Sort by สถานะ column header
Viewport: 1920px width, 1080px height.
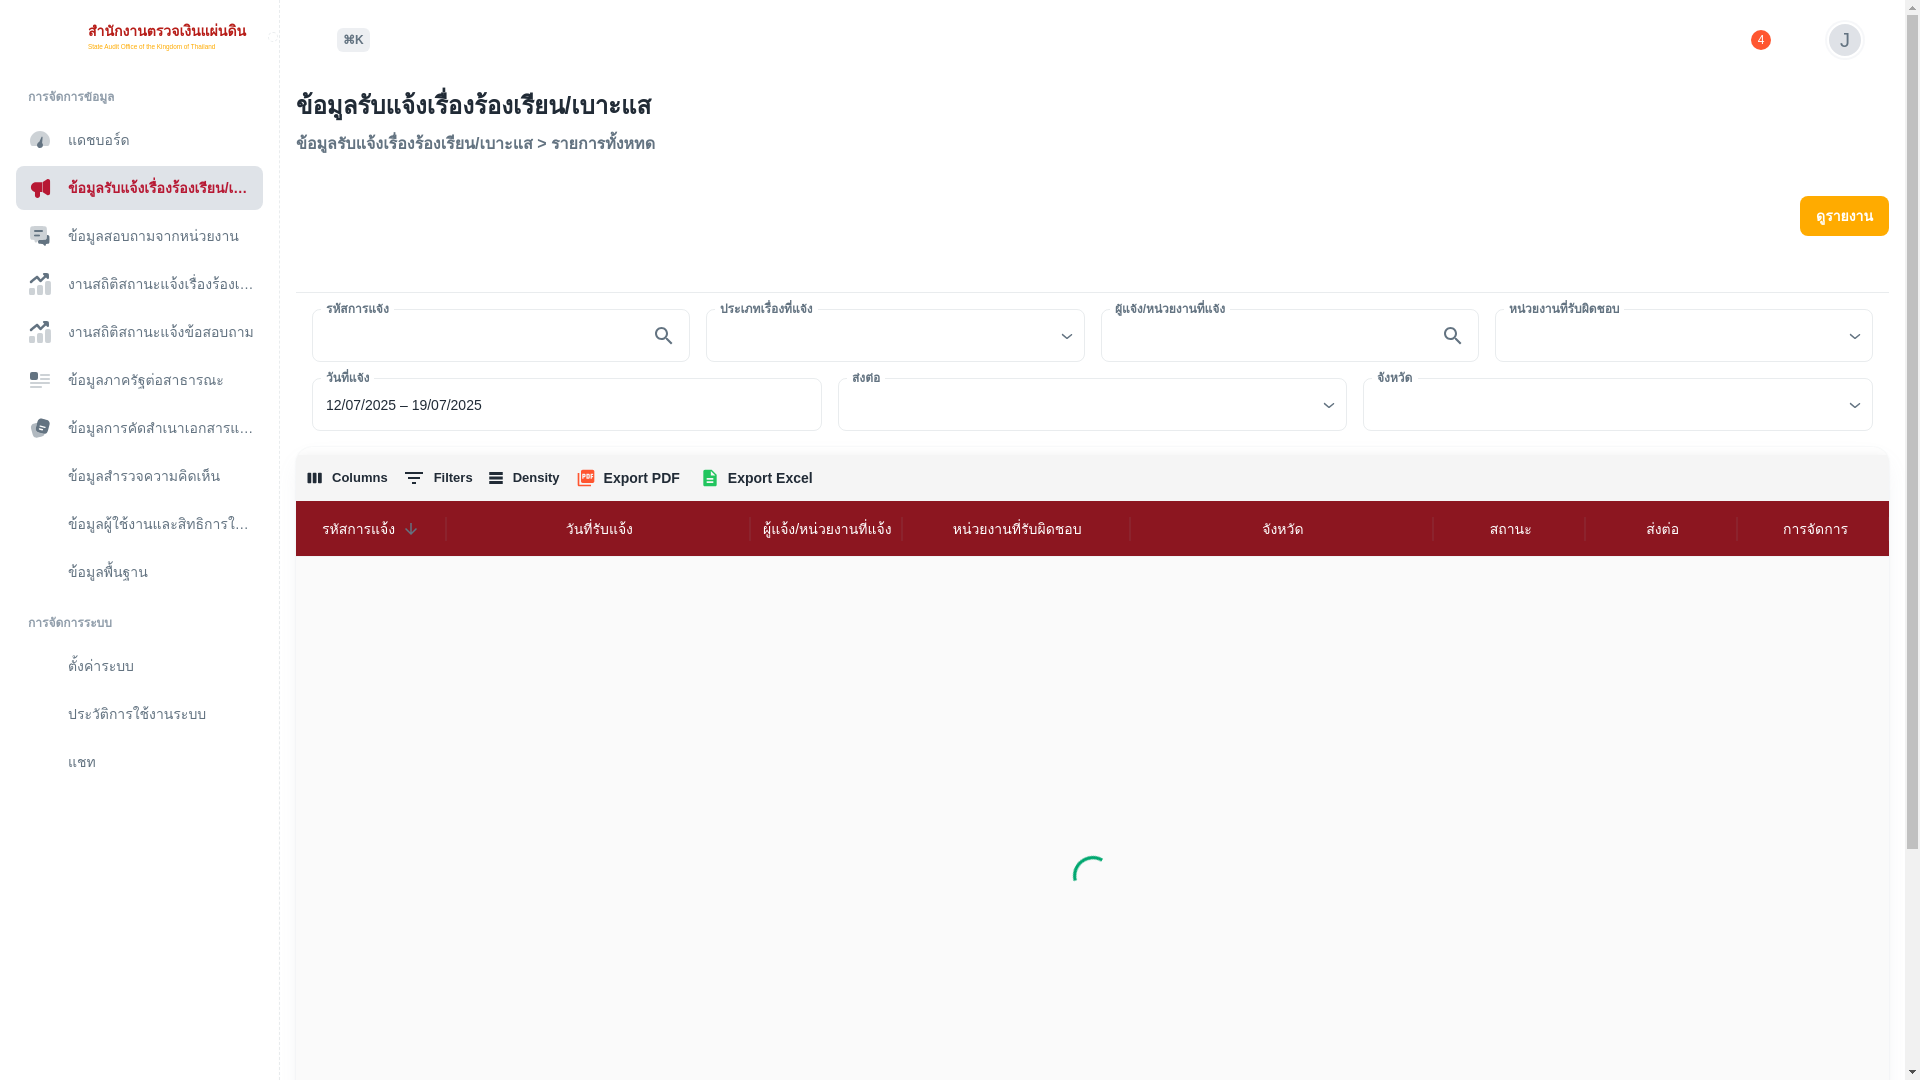point(1510,529)
